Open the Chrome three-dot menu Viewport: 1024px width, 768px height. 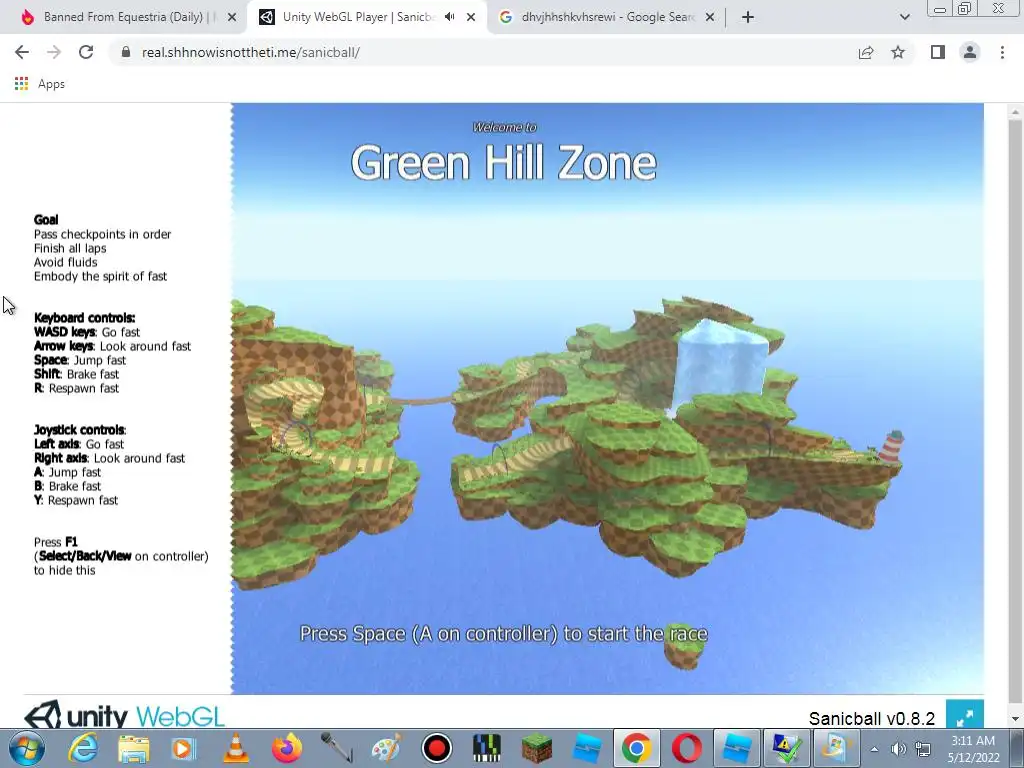[x=1002, y=52]
